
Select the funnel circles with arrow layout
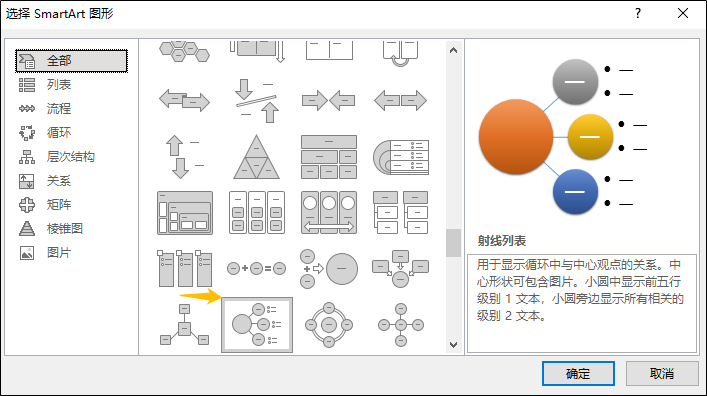(x=329, y=269)
